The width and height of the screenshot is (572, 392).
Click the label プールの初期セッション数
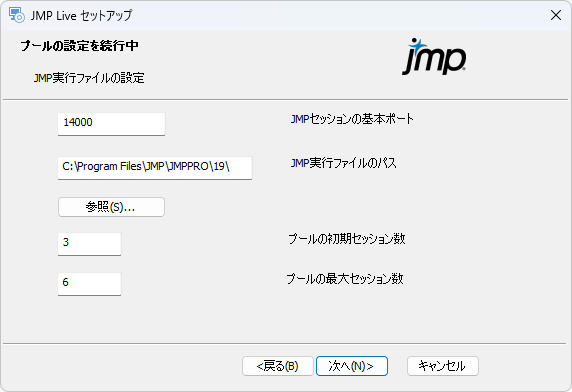click(347, 239)
